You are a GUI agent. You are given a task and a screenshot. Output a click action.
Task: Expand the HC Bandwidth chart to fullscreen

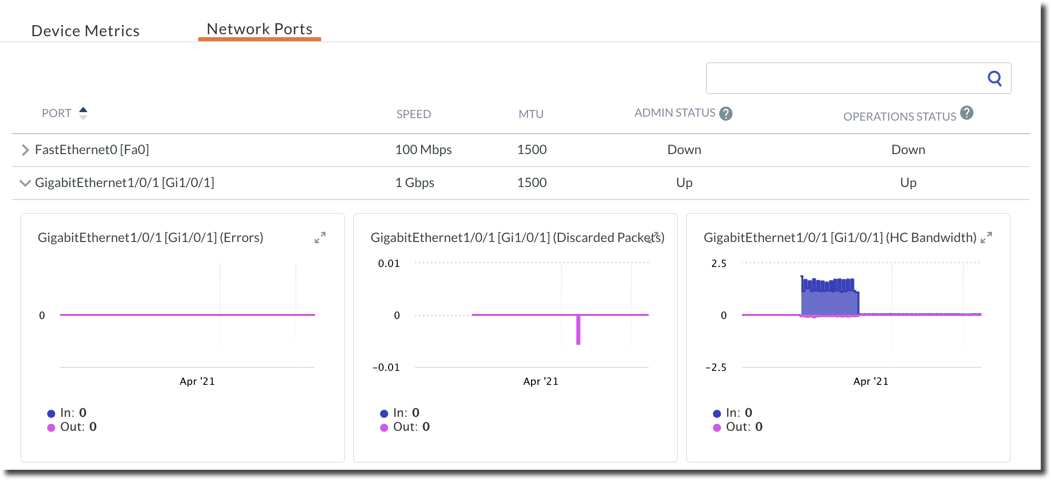tap(986, 238)
